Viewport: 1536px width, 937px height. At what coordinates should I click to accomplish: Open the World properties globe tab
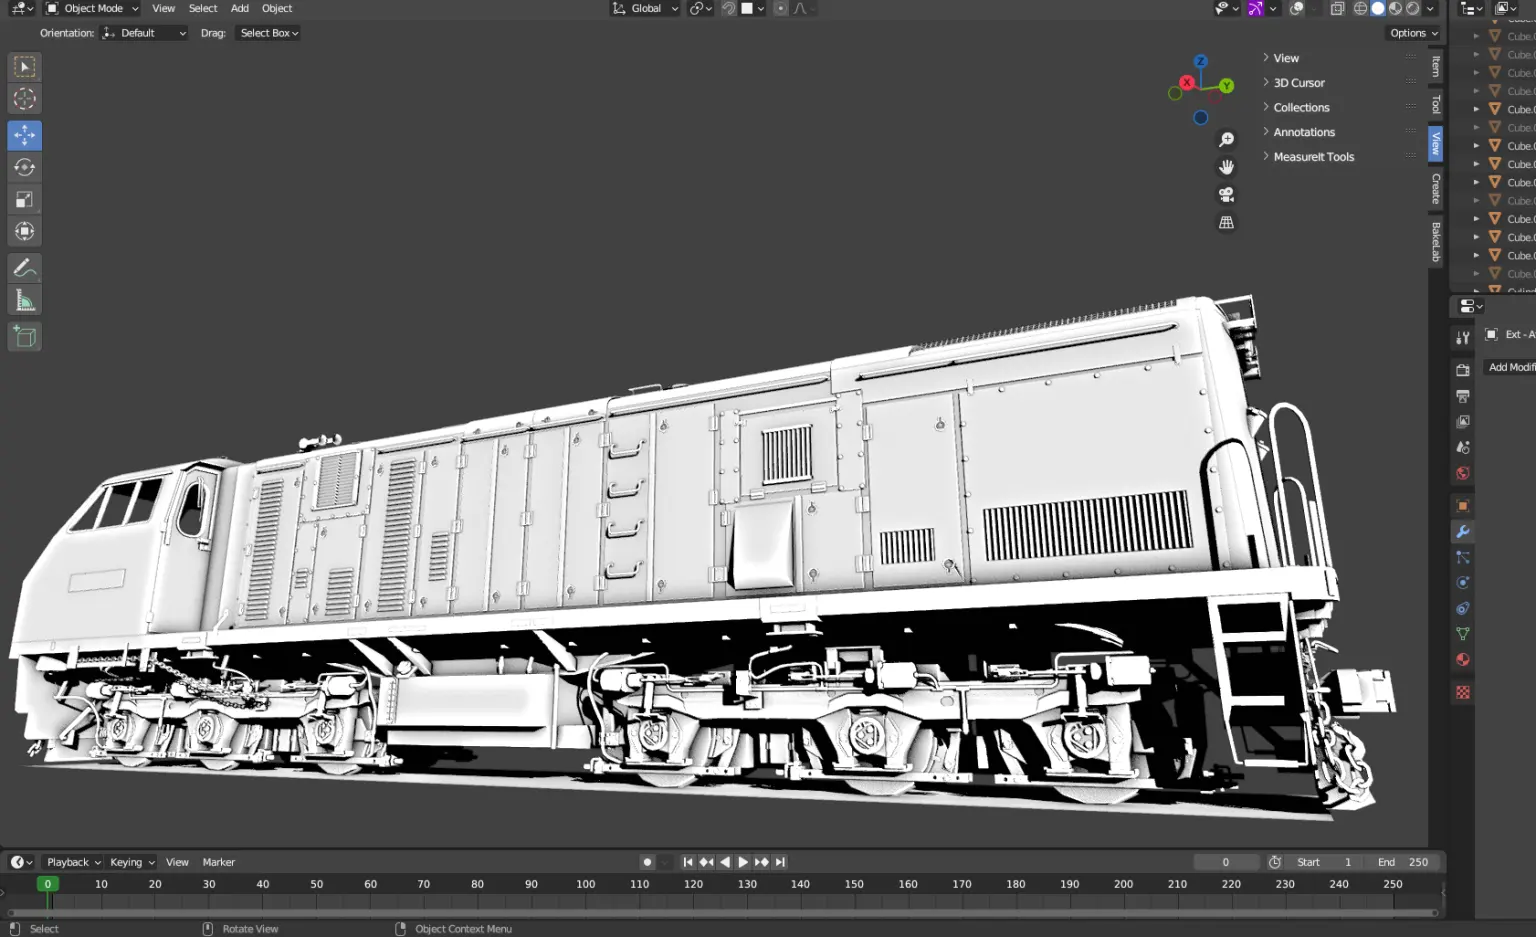(1463, 473)
